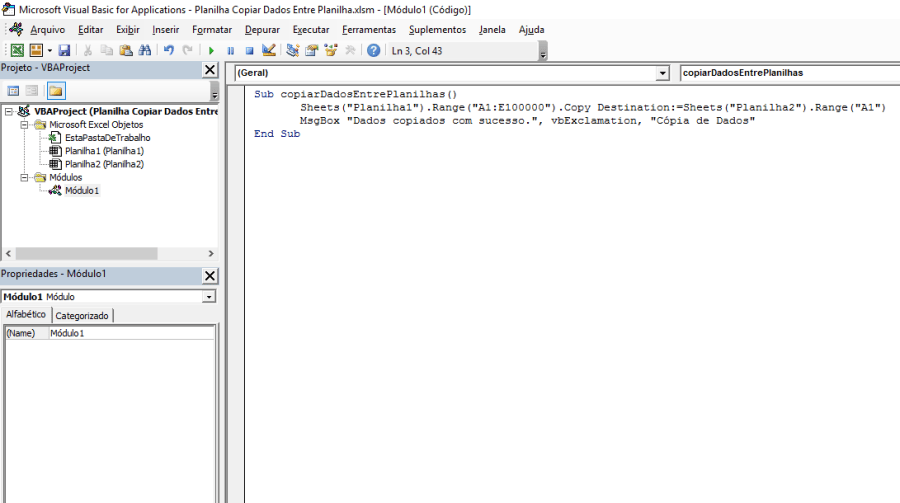Open the Exibir menu
The height and width of the screenshot is (503, 900).
(x=127, y=30)
